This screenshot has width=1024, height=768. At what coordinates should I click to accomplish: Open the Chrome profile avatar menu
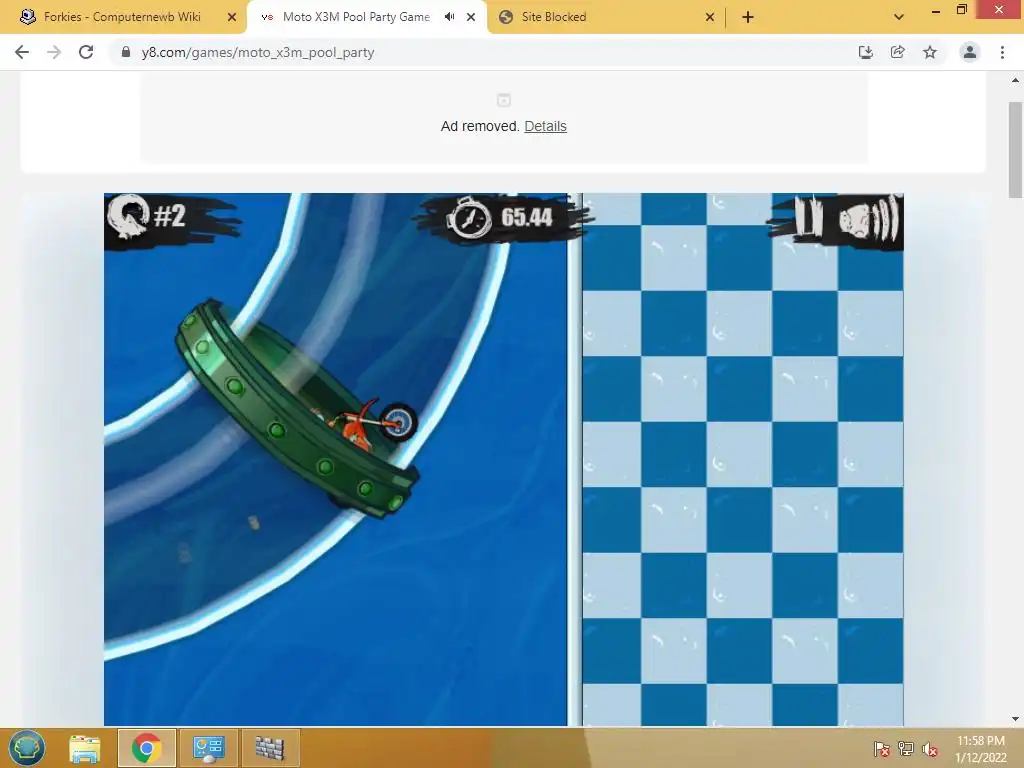tap(970, 52)
